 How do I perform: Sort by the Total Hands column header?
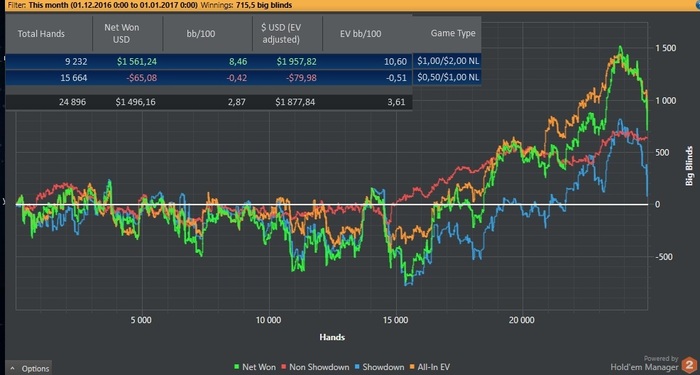(41, 34)
